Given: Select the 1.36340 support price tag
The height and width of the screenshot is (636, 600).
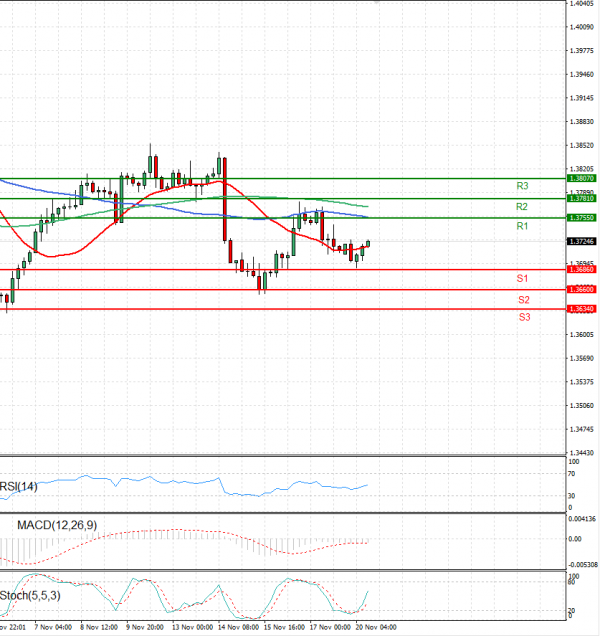Looking at the screenshot, I should pyautogui.click(x=582, y=309).
